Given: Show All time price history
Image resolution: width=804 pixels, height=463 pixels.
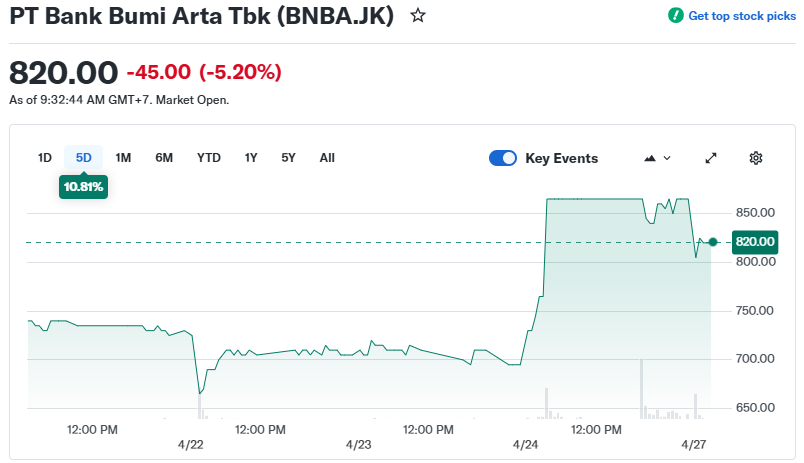Looking at the screenshot, I should pos(327,158).
